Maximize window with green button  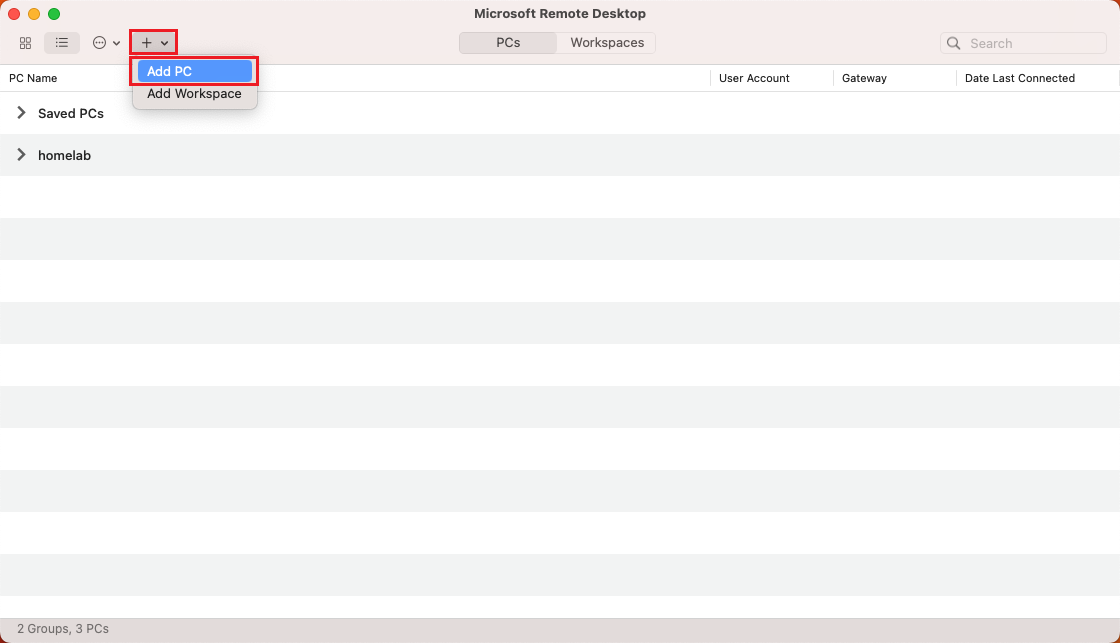pos(54,14)
